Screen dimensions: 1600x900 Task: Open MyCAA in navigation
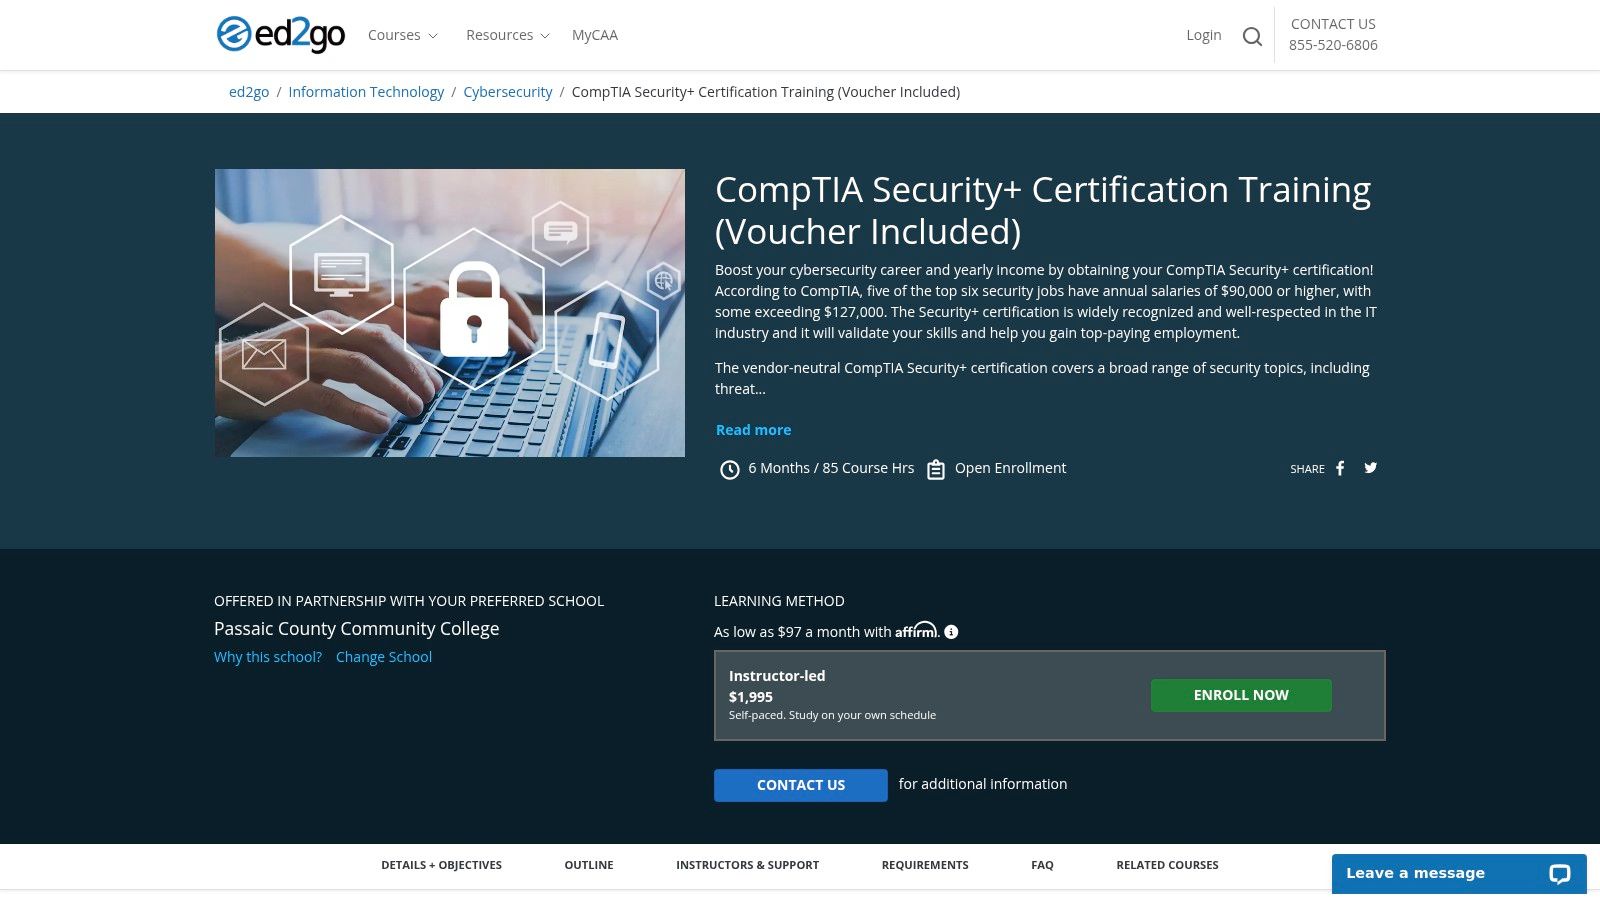click(x=594, y=35)
